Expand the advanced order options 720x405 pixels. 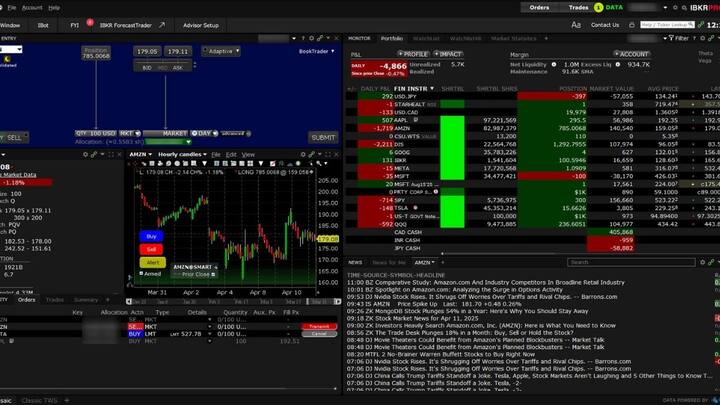coord(236,134)
